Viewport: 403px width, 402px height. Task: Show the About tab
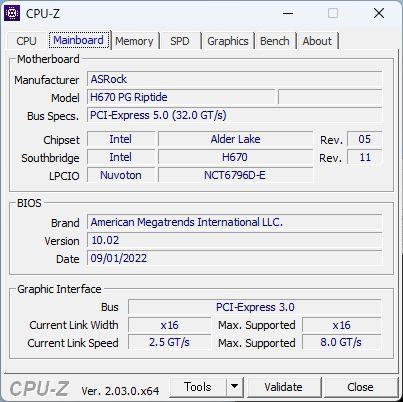pos(317,41)
